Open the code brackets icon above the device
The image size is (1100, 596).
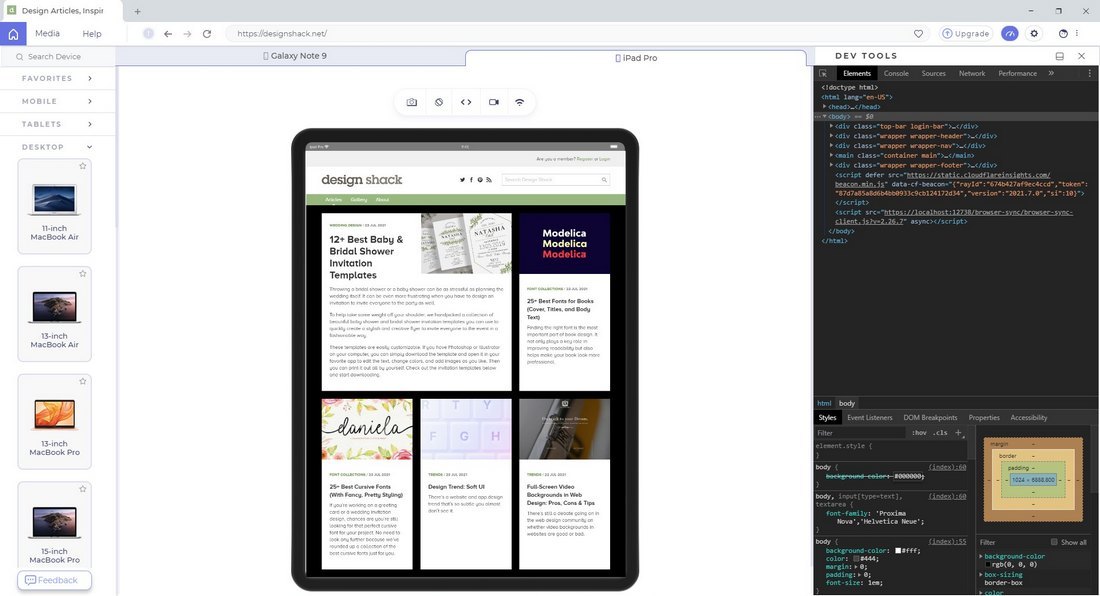[x=466, y=102]
